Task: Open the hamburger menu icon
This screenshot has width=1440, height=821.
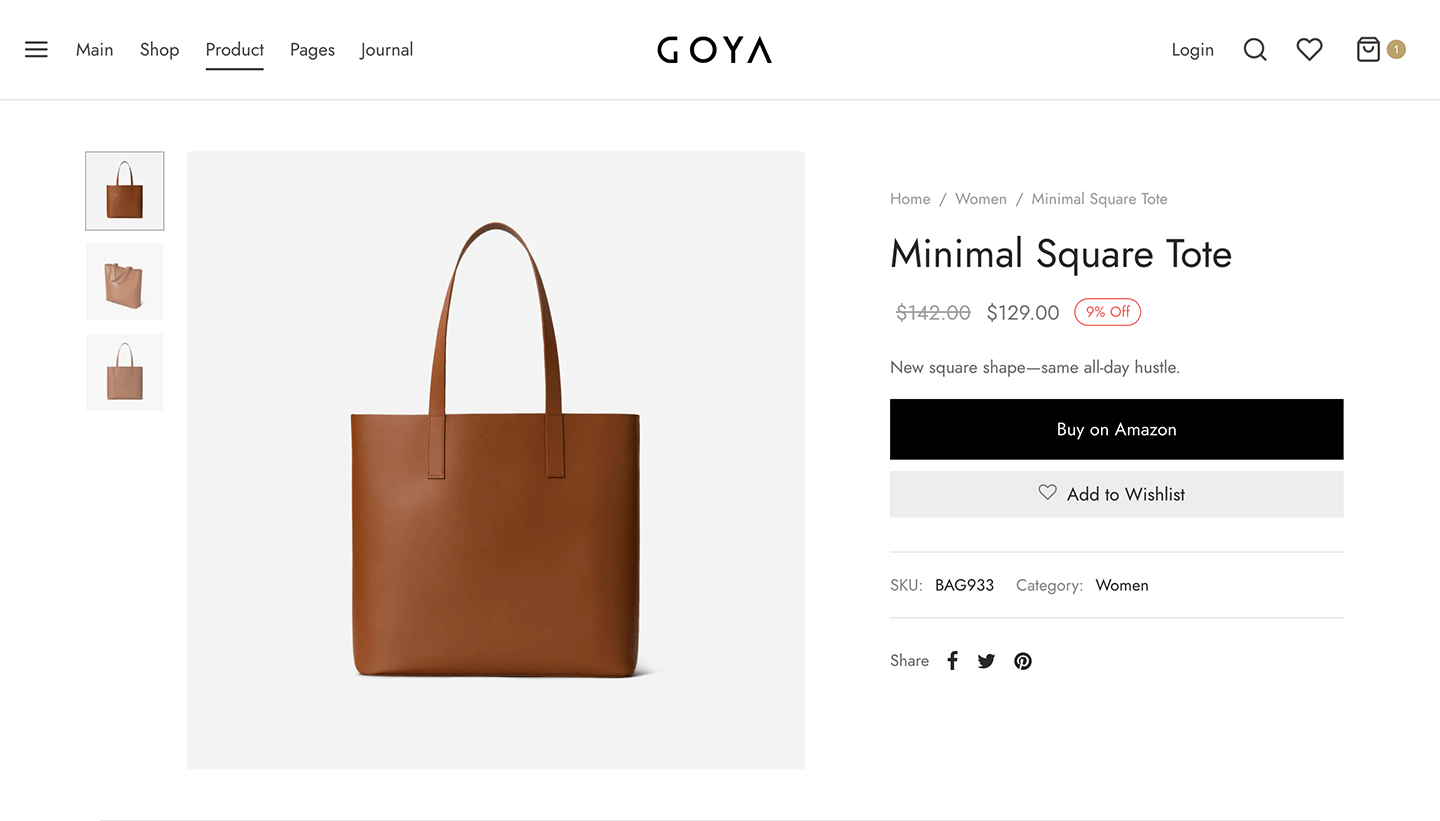Action: tap(36, 50)
